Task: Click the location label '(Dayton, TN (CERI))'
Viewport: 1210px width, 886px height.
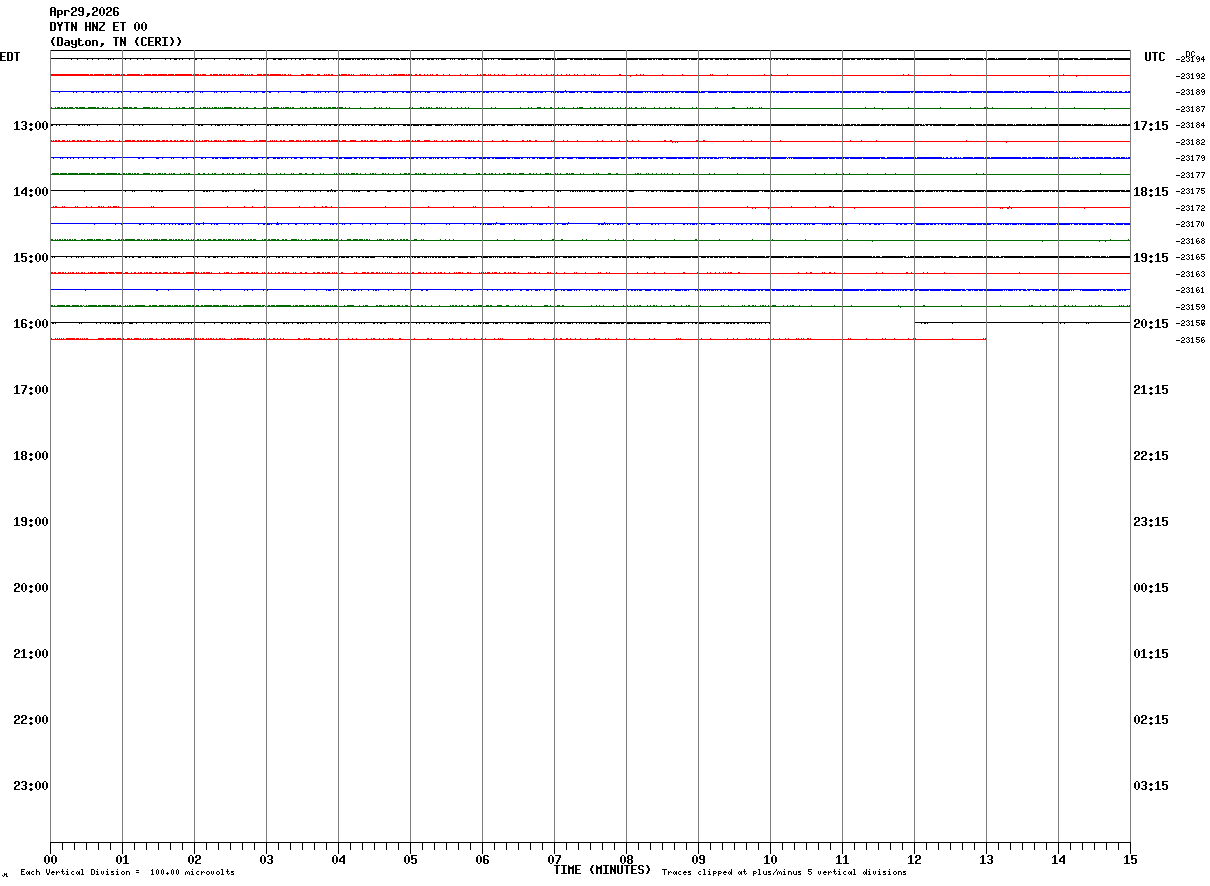Action: (x=116, y=42)
